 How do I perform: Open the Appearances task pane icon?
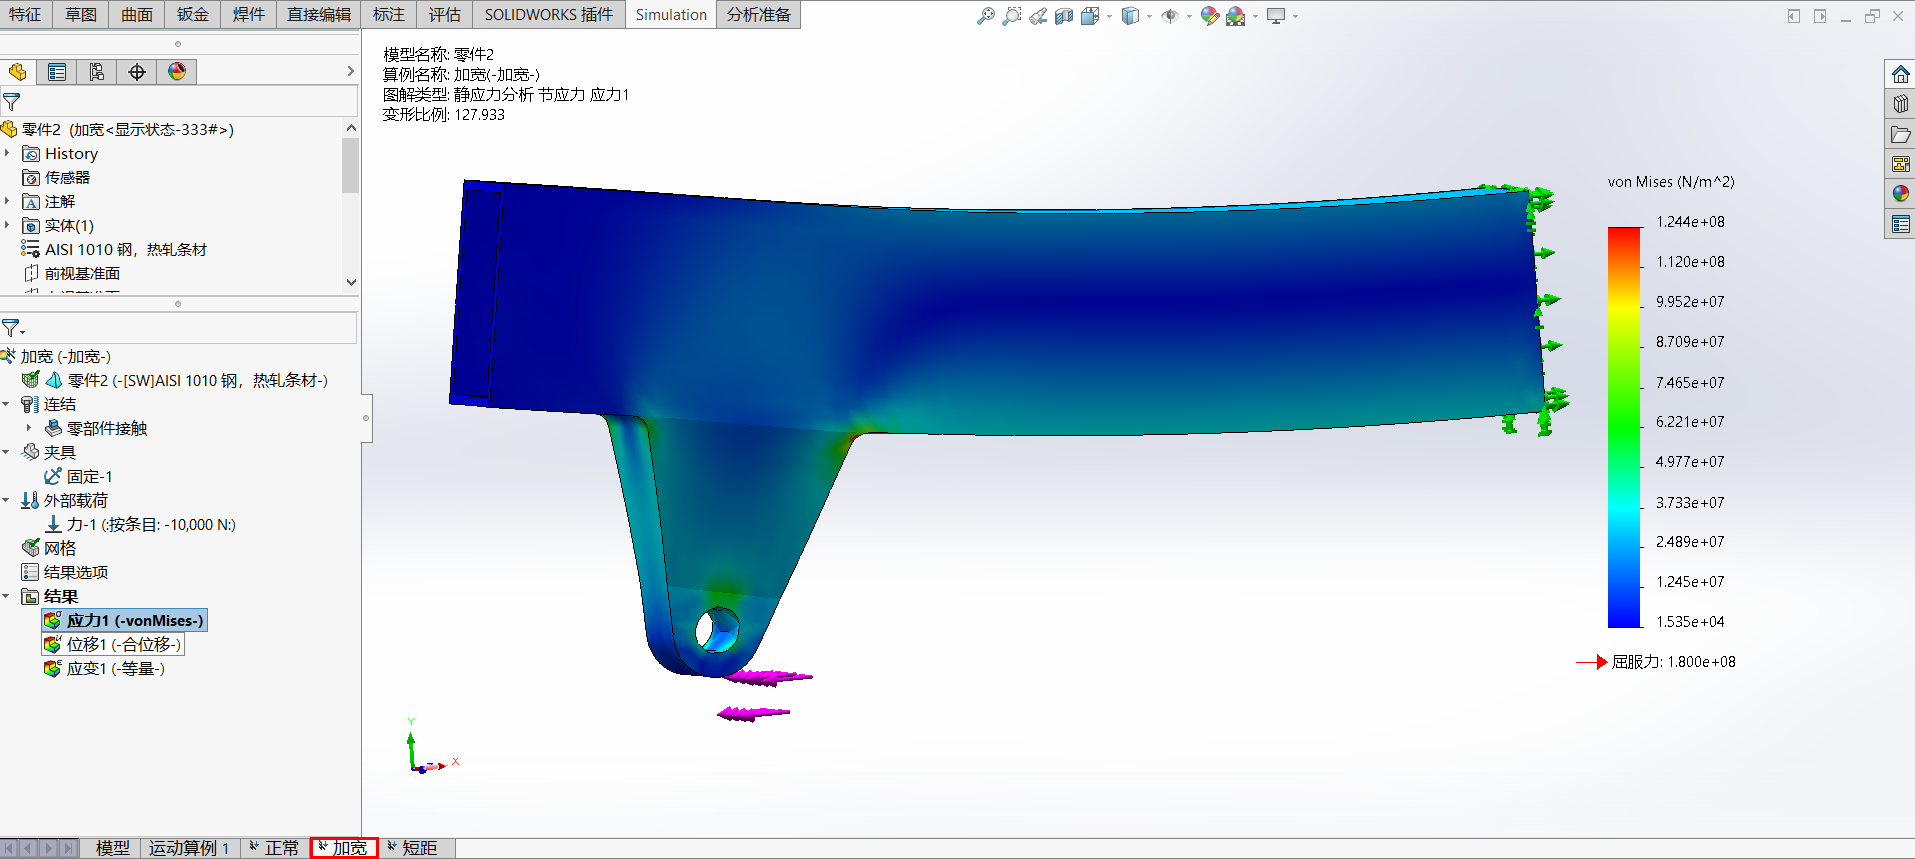click(1900, 194)
